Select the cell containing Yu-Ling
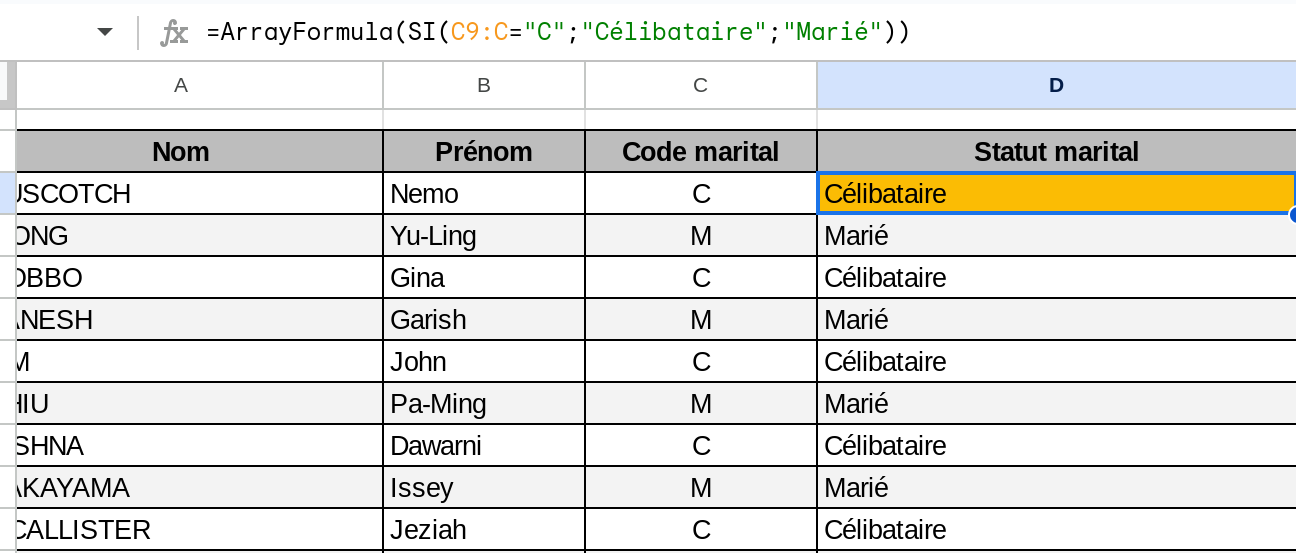Screen dimensions: 1296x553 pyautogui.click(x=484, y=236)
